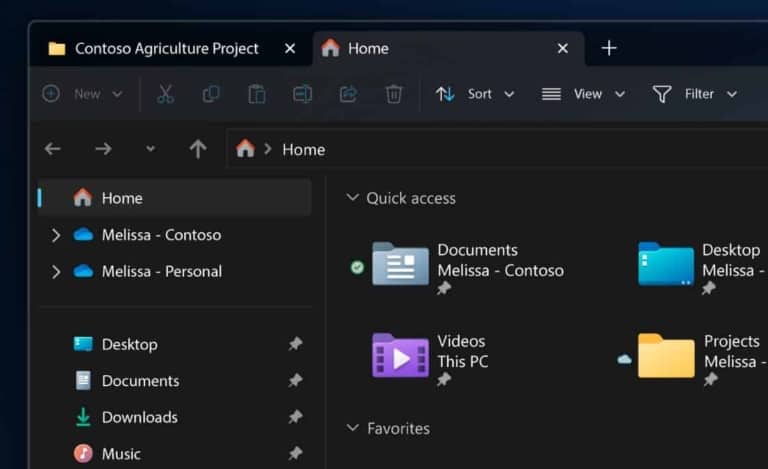This screenshot has width=768, height=469.
Task: Go back with the left arrow
Action: [52, 148]
